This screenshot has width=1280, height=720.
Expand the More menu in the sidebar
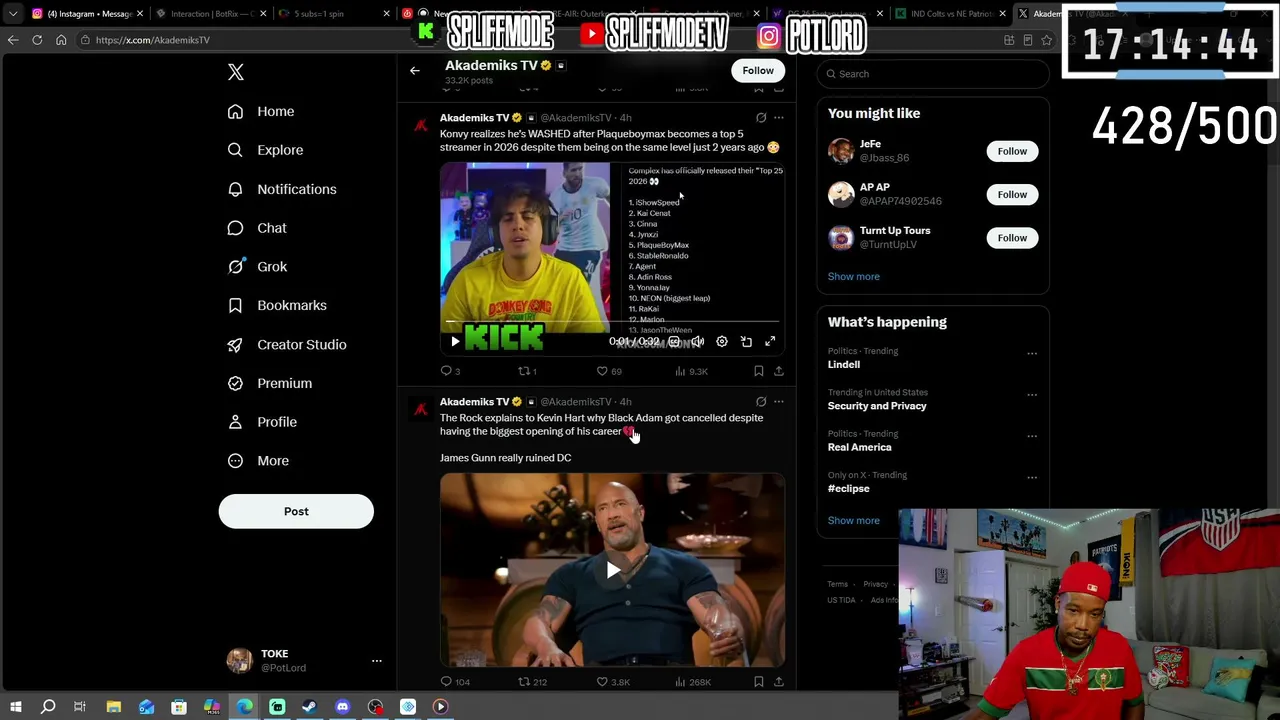click(x=258, y=461)
